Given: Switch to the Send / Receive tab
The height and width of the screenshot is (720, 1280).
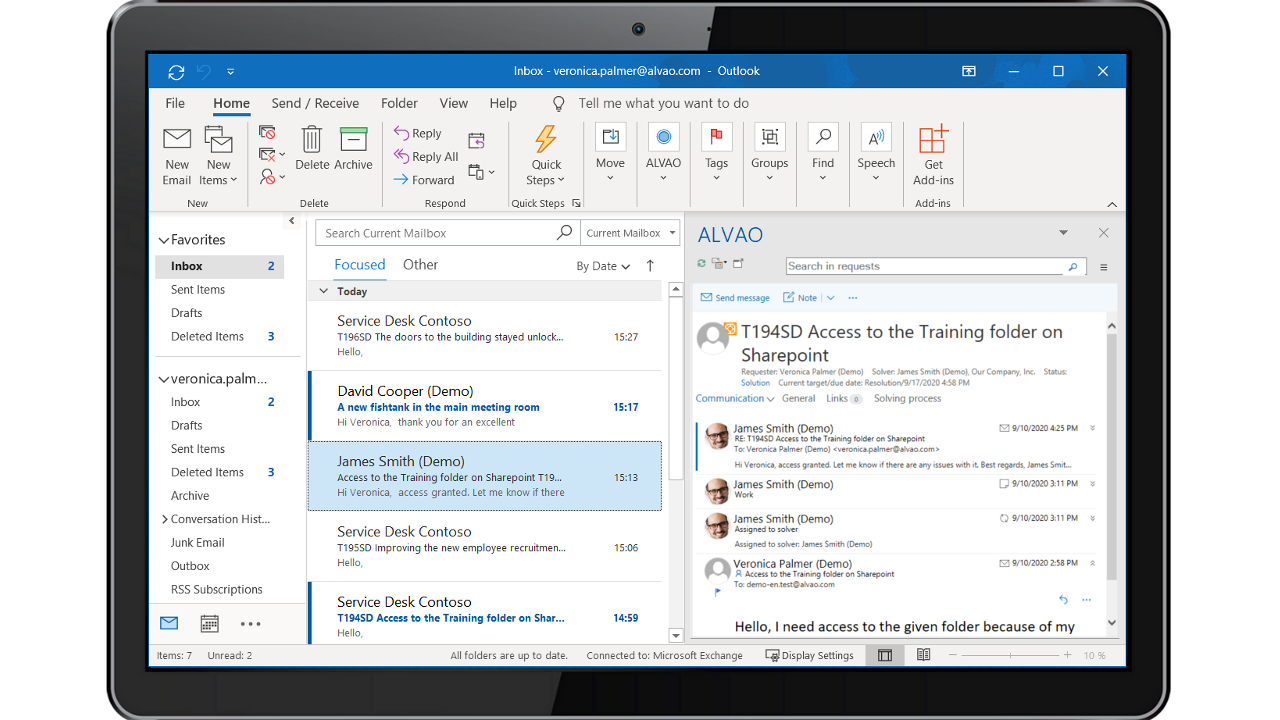Looking at the screenshot, I should pyautogui.click(x=315, y=103).
